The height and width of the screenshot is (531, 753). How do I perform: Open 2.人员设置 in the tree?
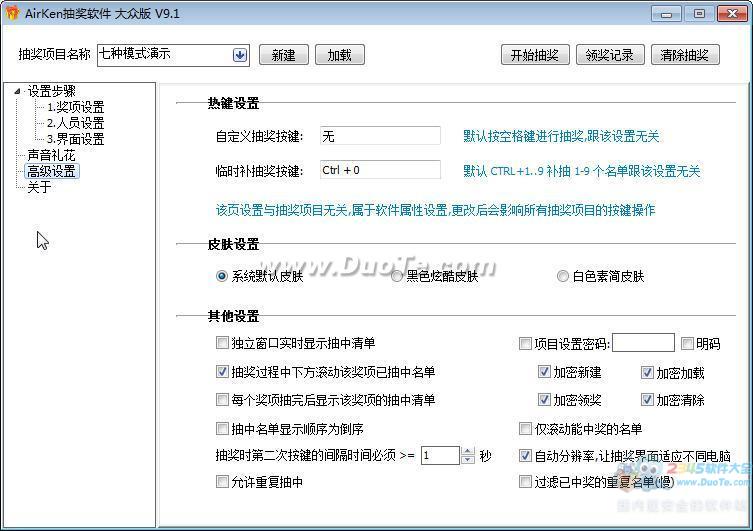point(75,123)
